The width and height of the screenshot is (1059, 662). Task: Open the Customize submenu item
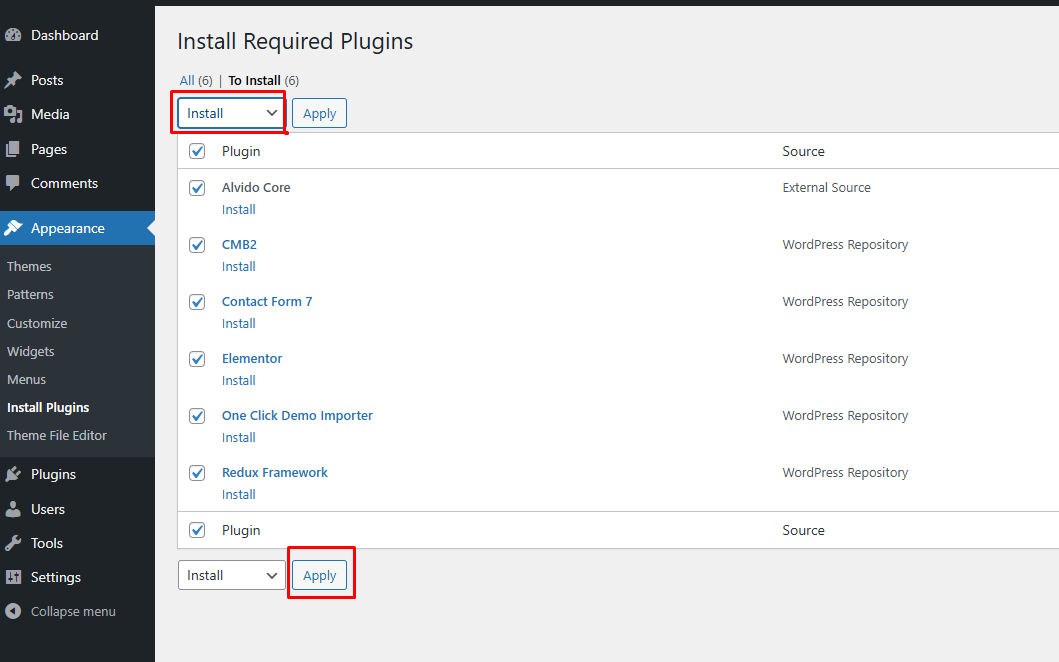point(37,324)
